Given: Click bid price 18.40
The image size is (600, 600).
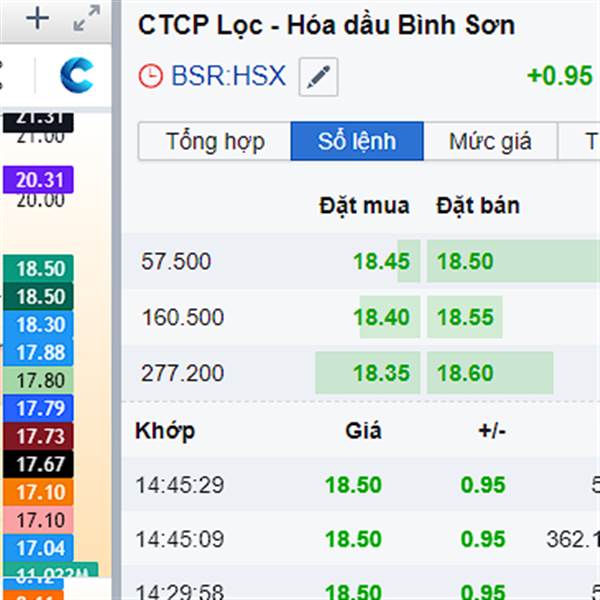Looking at the screenshot, I should point(382,317).
